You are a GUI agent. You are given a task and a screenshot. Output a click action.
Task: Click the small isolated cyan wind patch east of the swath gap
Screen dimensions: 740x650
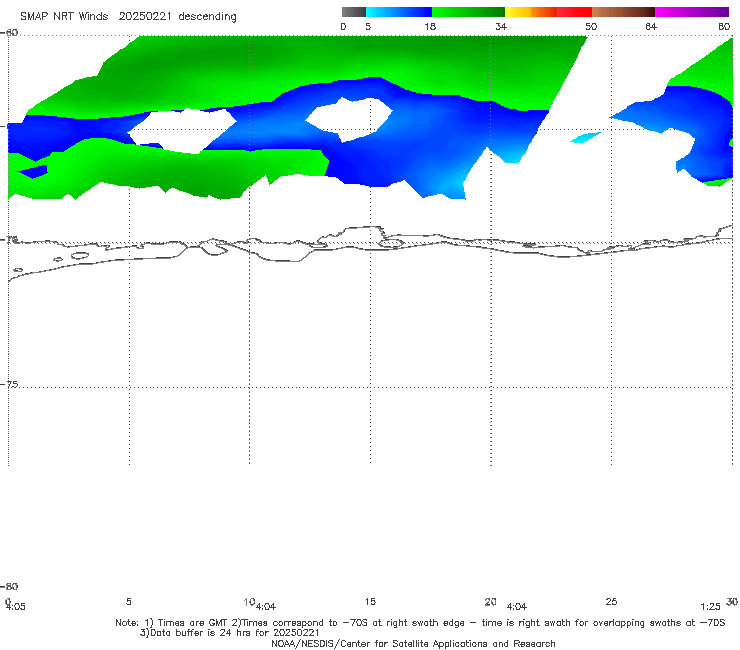click(585, 137)
